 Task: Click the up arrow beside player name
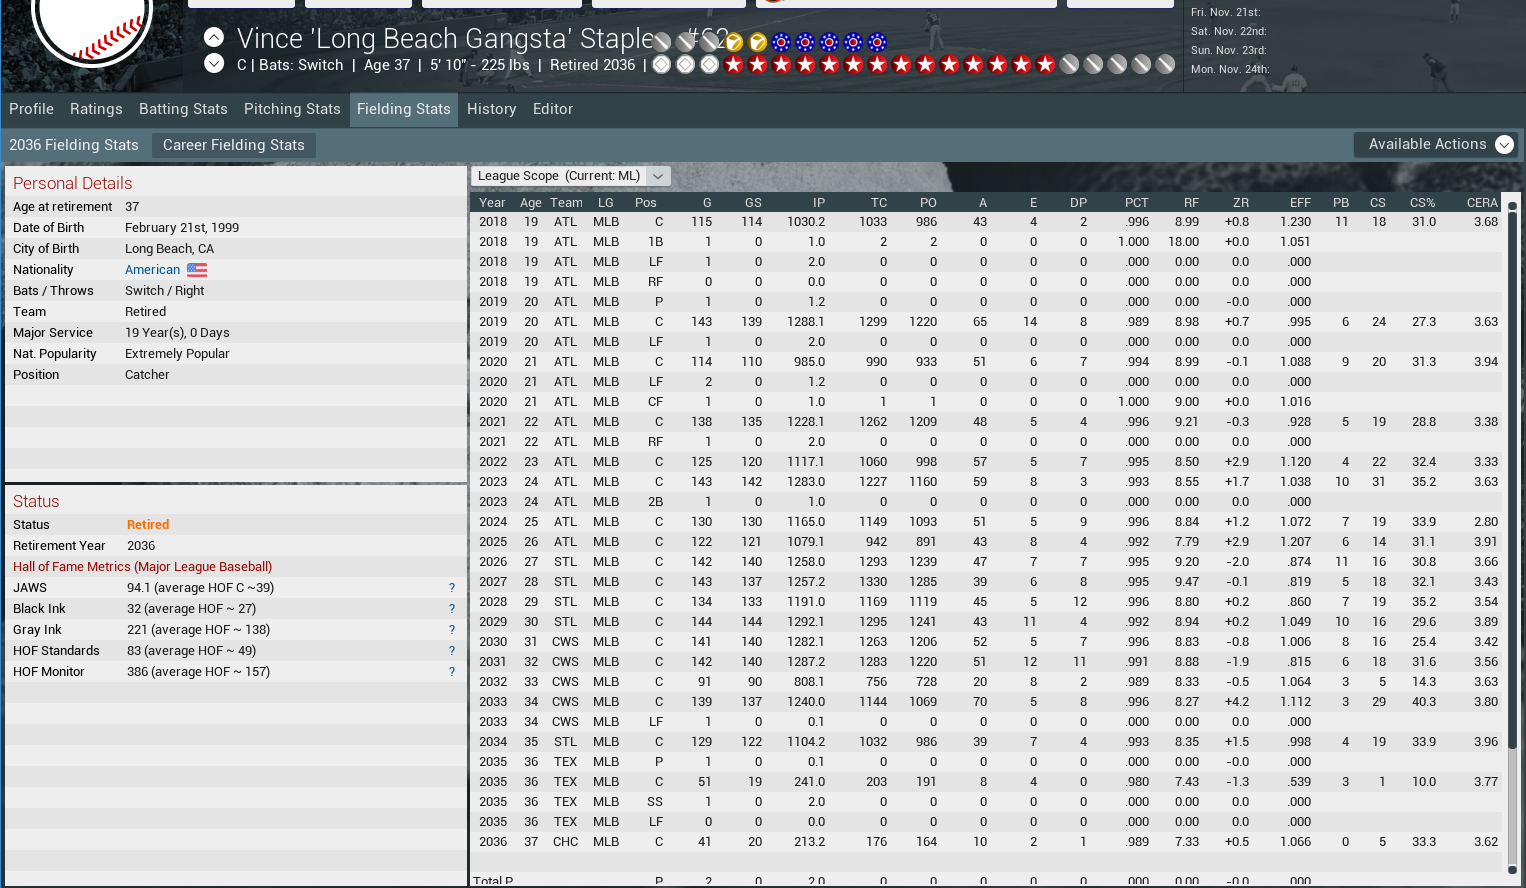click(214, 38)
